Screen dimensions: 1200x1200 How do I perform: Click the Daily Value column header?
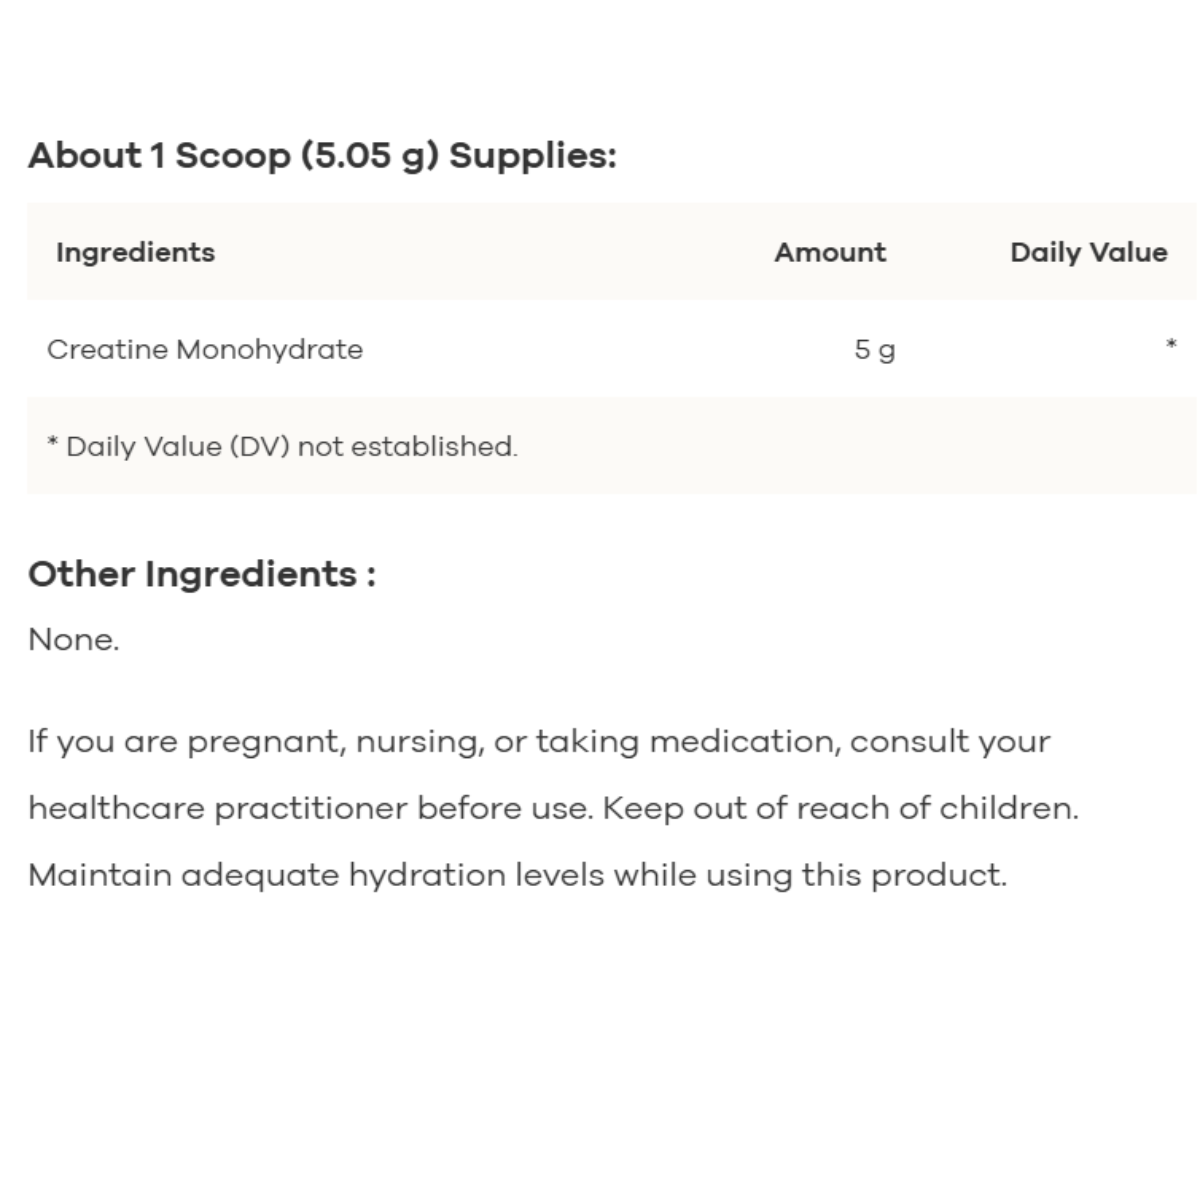tap(1089, 252)
